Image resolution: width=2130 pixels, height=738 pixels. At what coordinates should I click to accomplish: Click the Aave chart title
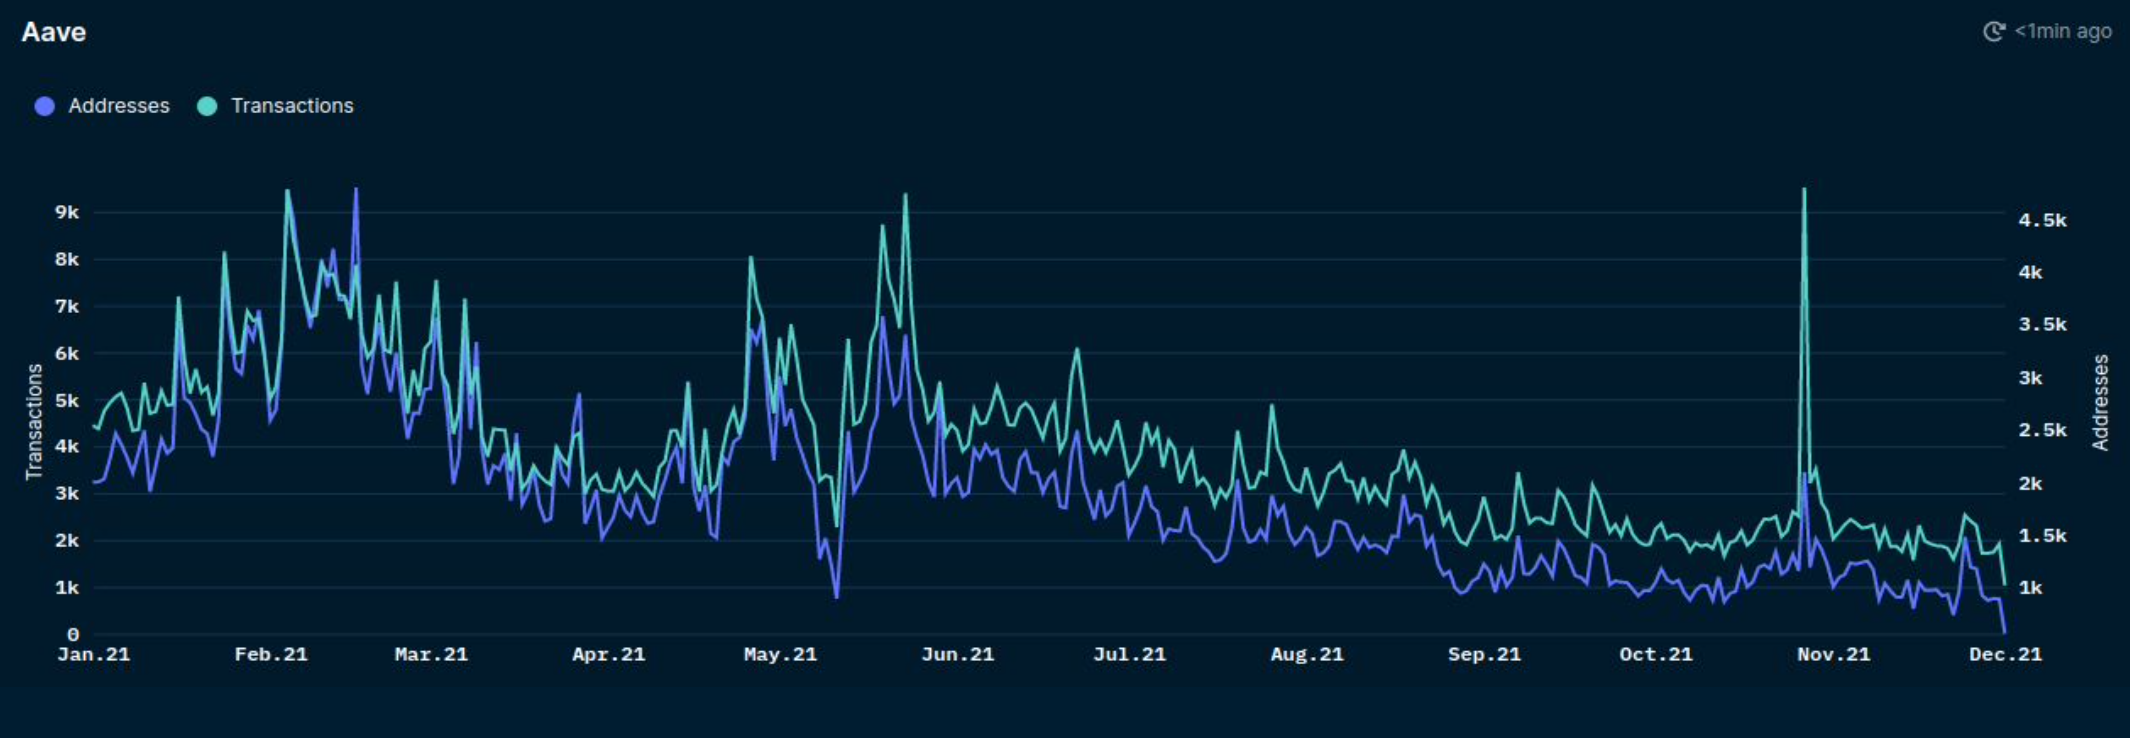tap(54, 32)
